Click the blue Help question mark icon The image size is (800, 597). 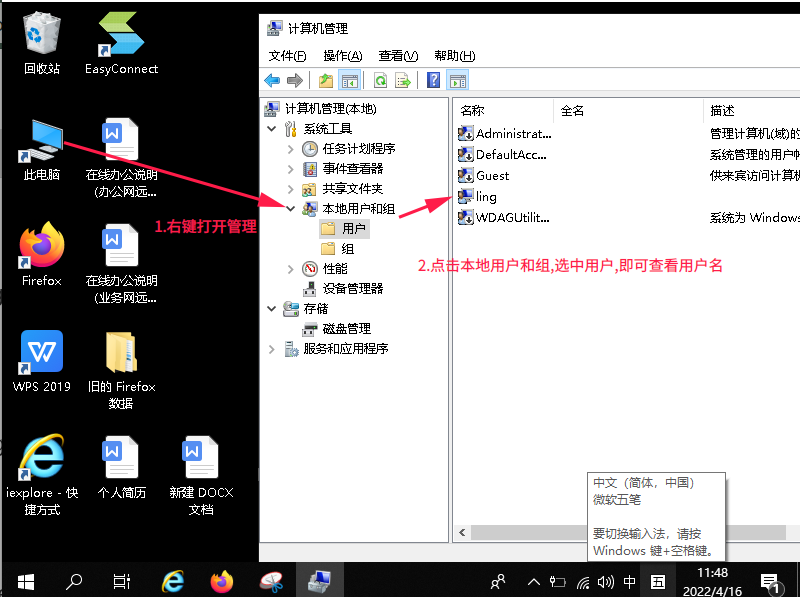click(x=434, y=81)
